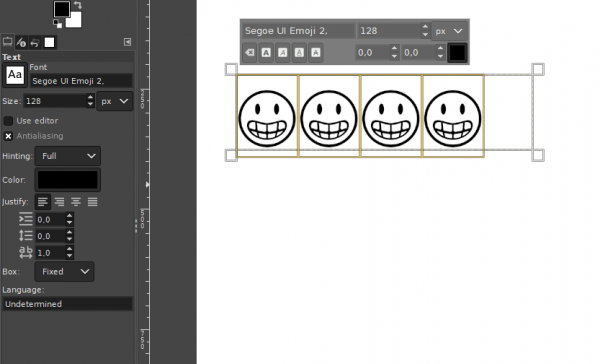
Task: Select filled justify alignment
Action: pyautogui.click(x=92, y=202)
